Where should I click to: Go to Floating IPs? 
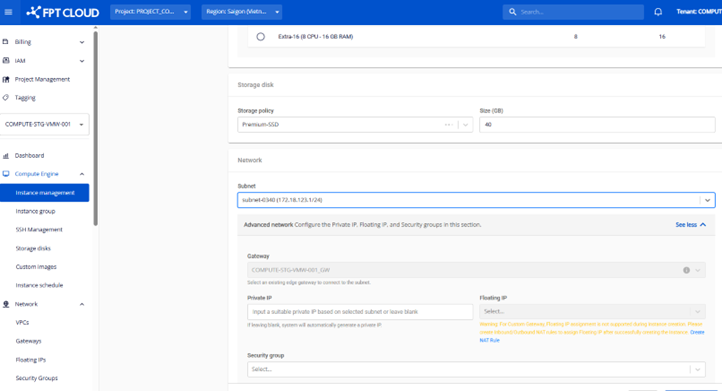click(x=31, y=360)
